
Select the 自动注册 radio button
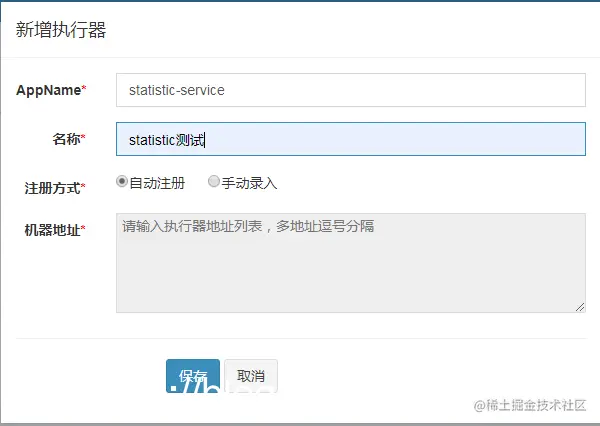[122, 181]
